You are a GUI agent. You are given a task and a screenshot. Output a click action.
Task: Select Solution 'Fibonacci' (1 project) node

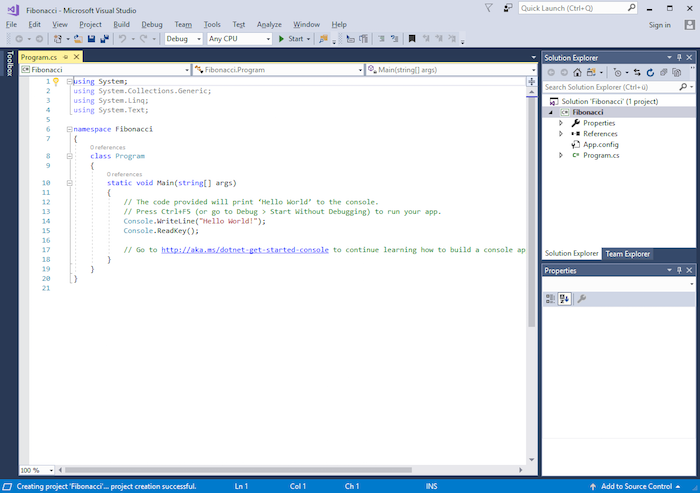click(x=609, y=101)
